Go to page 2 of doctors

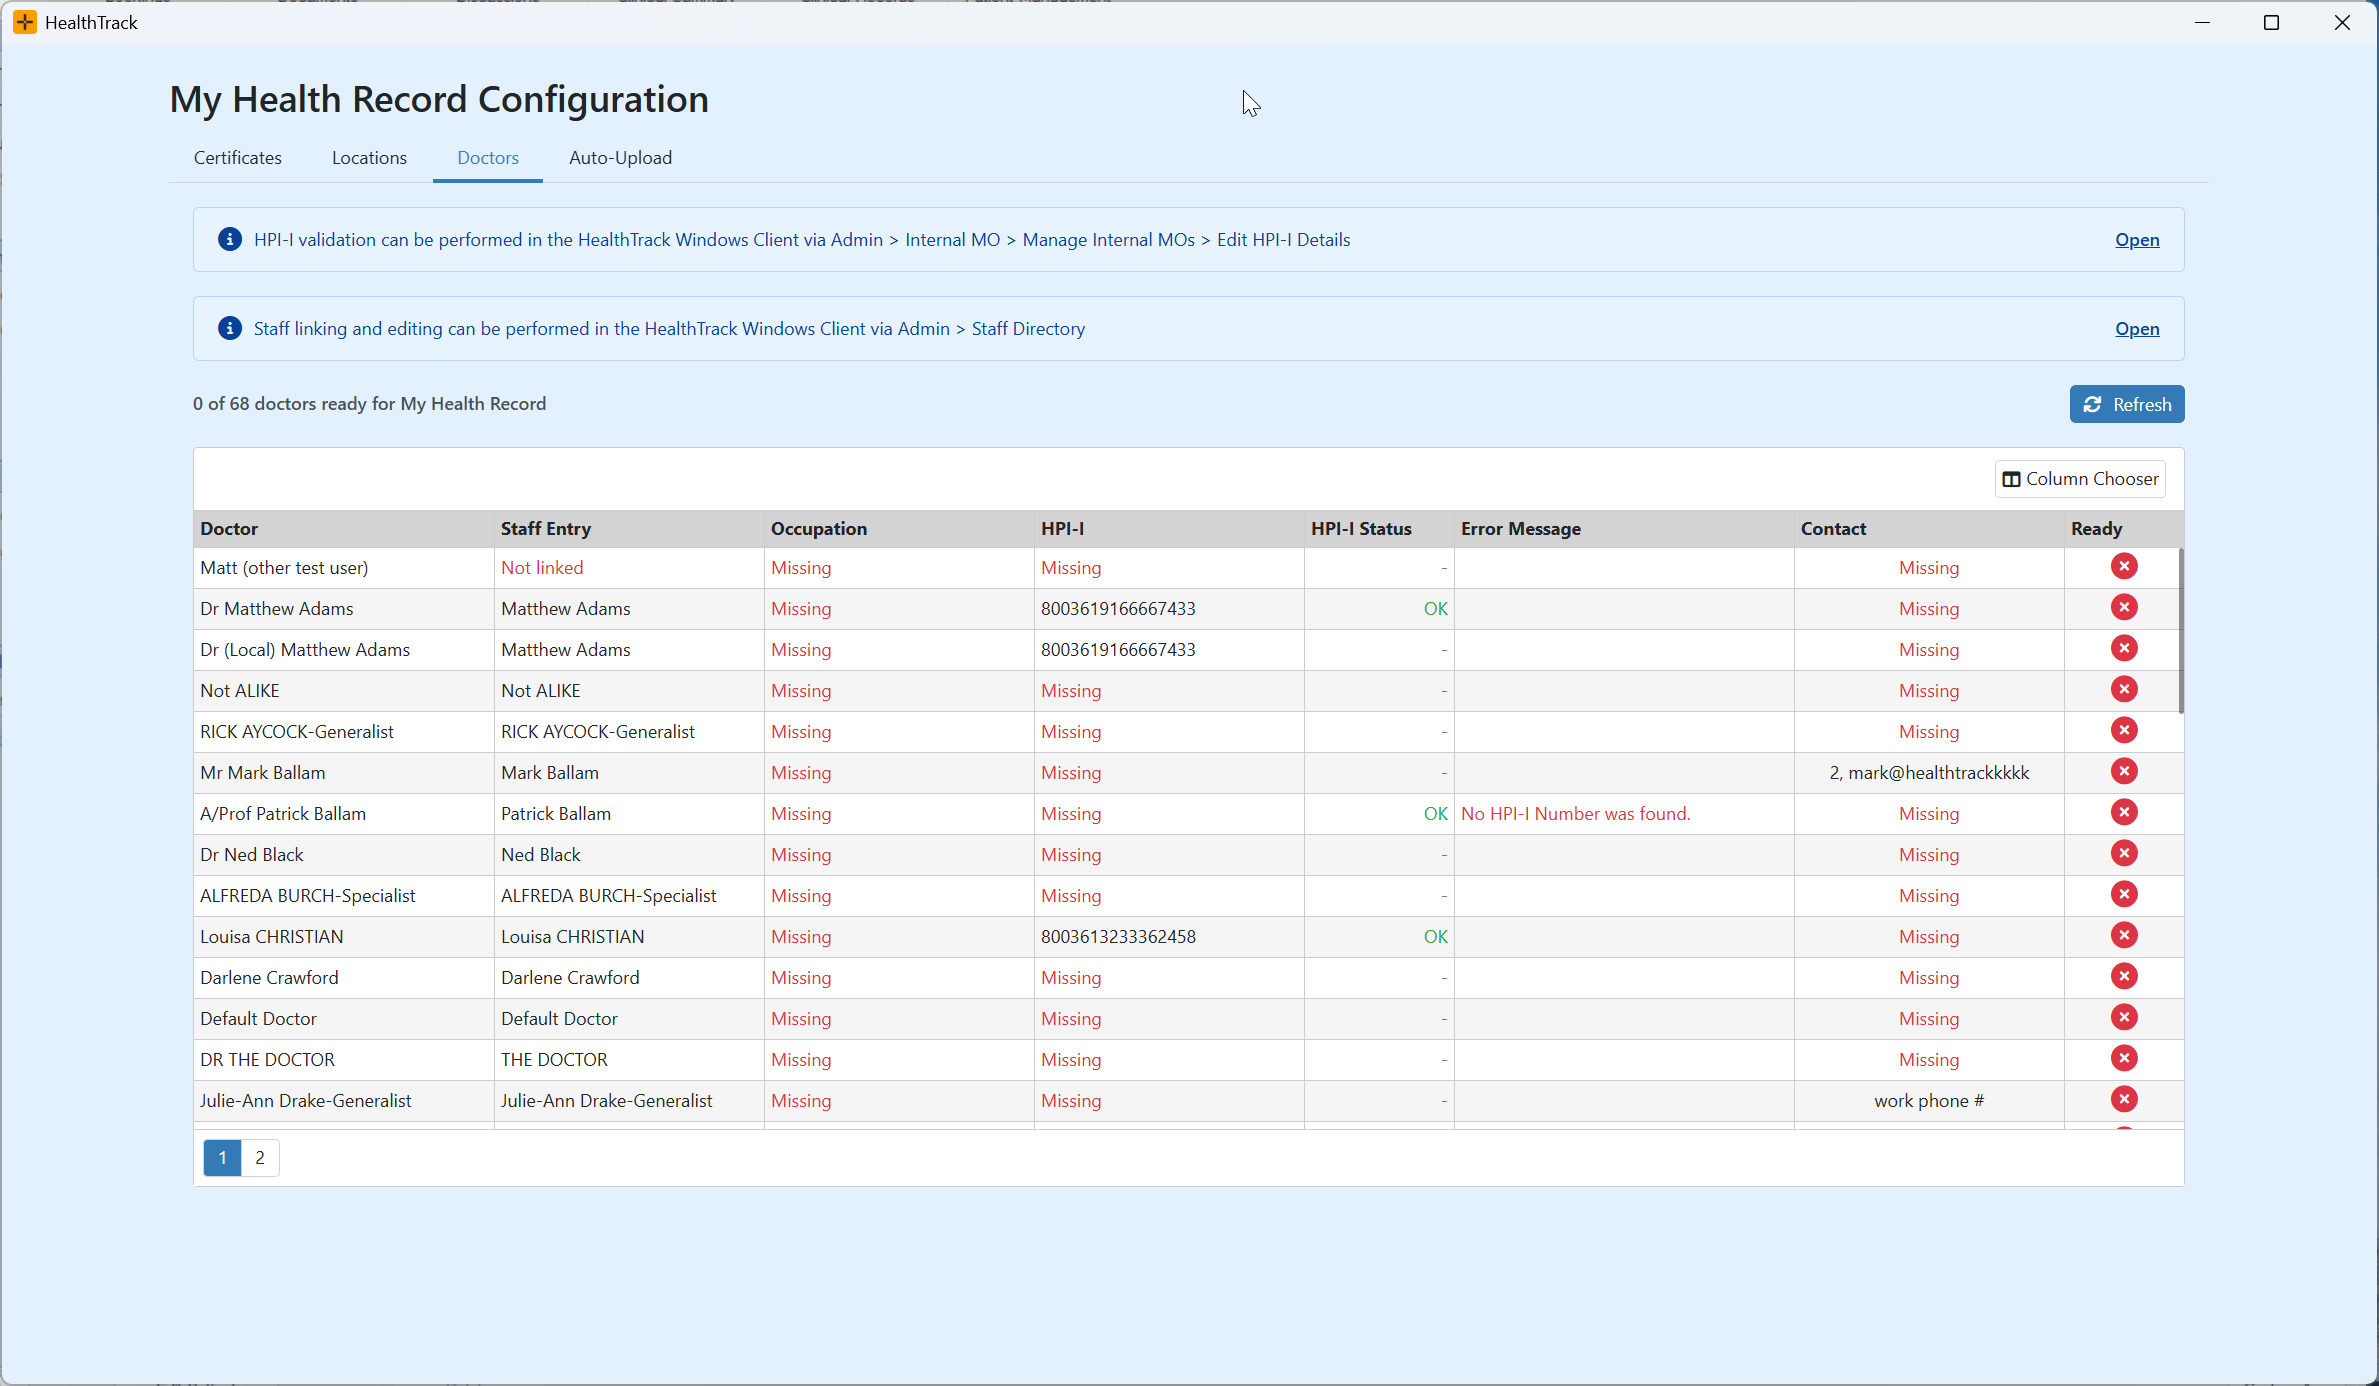260,1158
